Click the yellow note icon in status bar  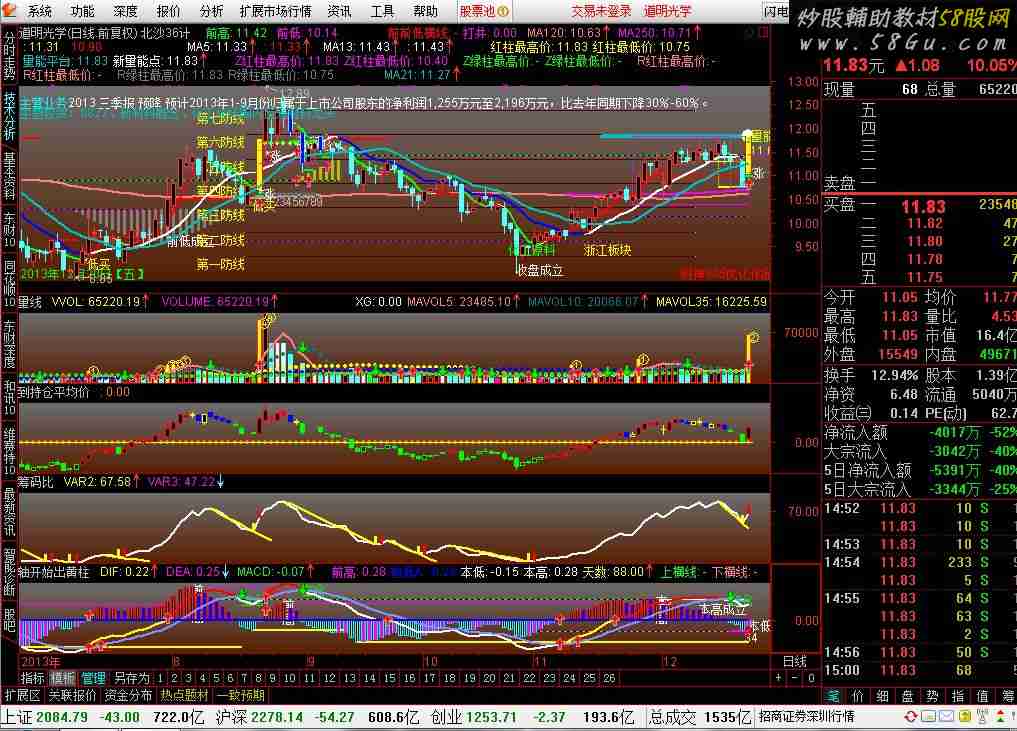pos(964,717)
